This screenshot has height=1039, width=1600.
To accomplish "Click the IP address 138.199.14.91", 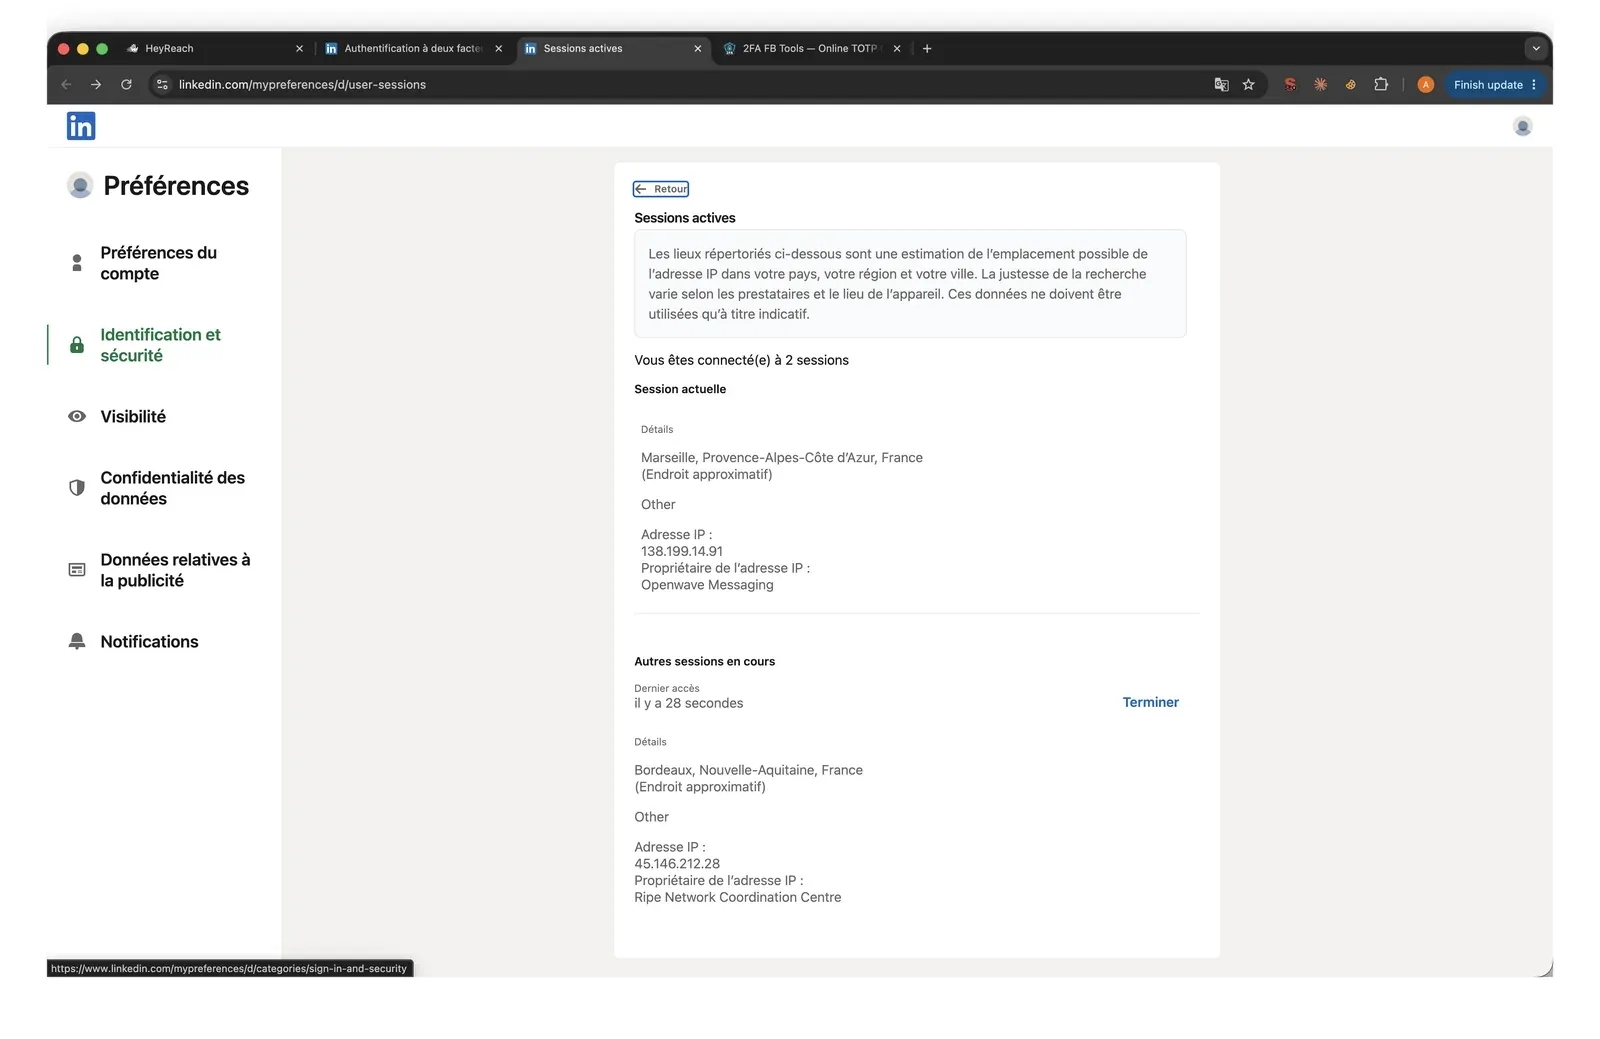I will click(x=682, y=551).
